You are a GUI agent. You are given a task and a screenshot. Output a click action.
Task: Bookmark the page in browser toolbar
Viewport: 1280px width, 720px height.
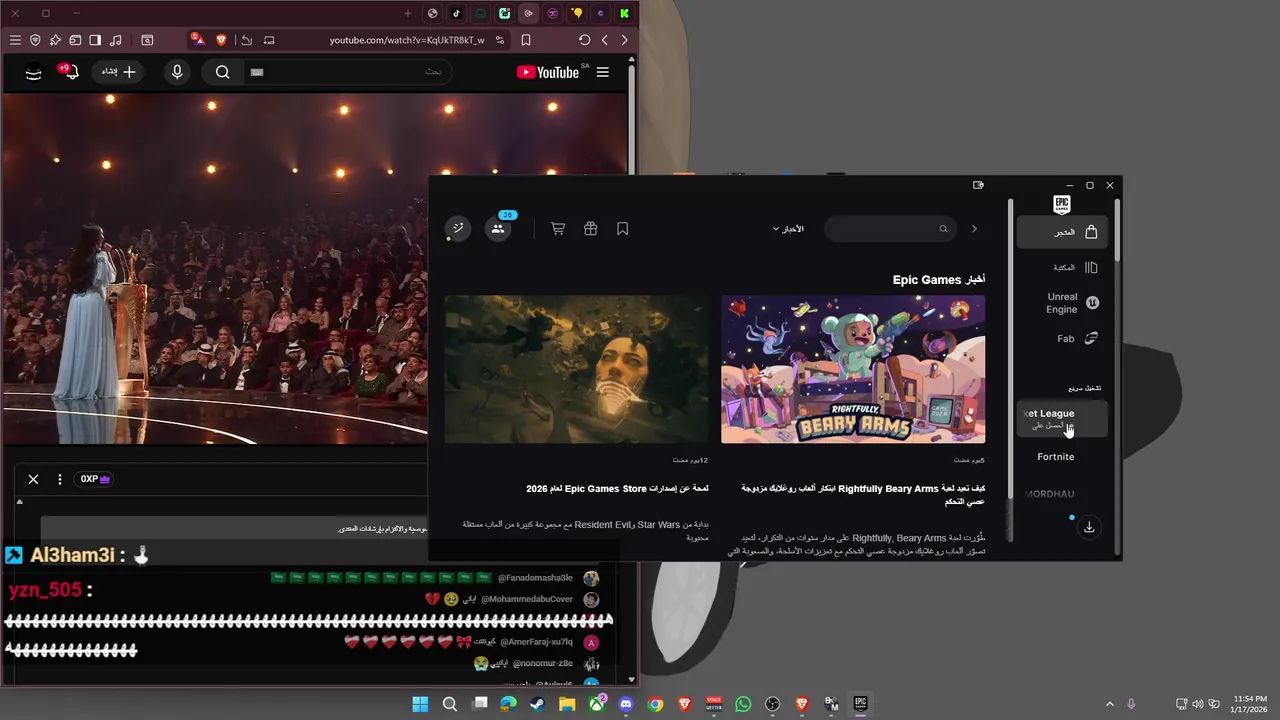coord(526,40)
